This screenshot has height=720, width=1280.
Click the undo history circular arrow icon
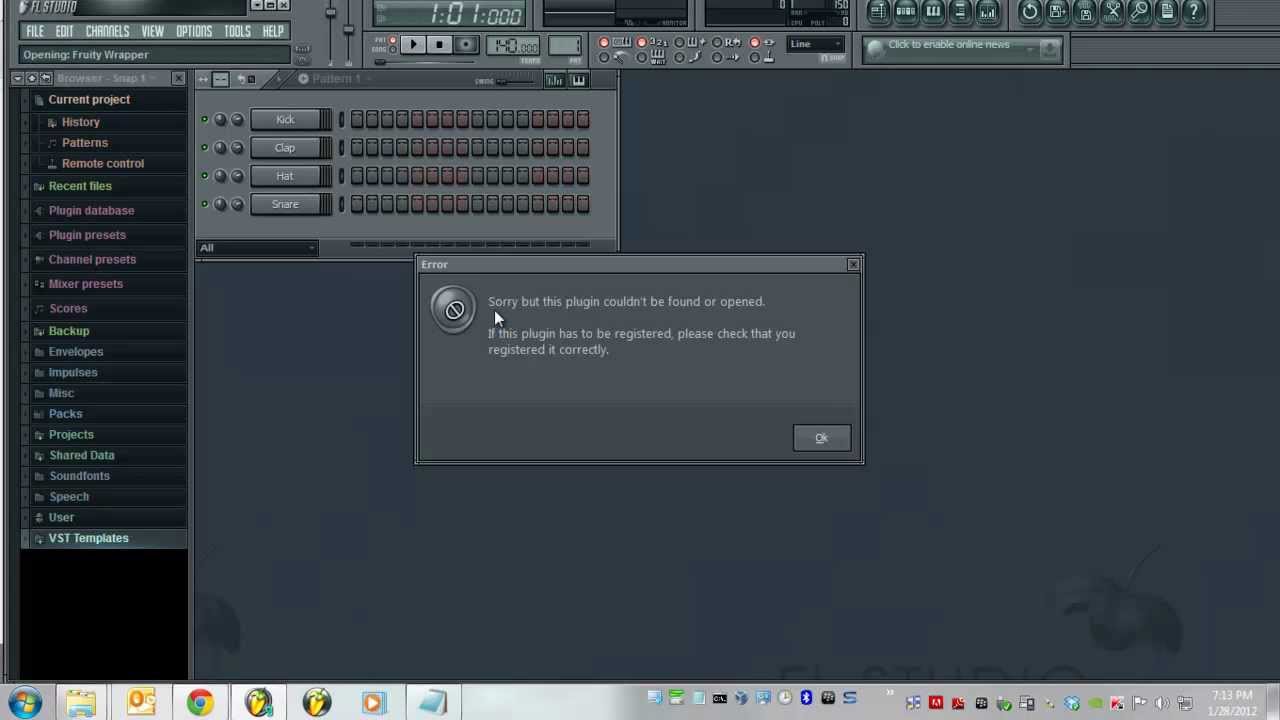pos(1030,11)
